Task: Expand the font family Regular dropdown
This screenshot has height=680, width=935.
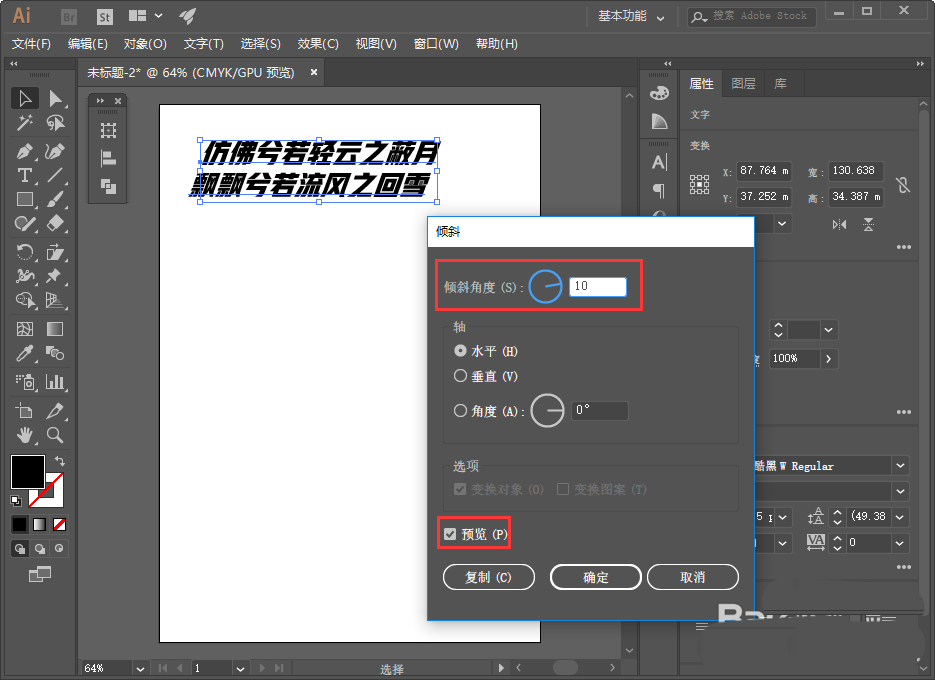Action: click(x=900, y=465)
